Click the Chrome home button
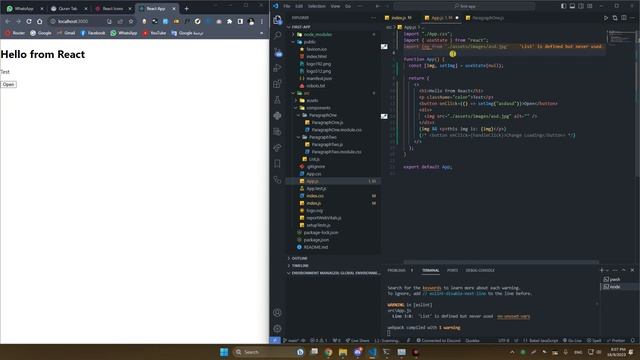Viewport: 640px width, 360px height. pyautogui.click(x=40, y=21)
